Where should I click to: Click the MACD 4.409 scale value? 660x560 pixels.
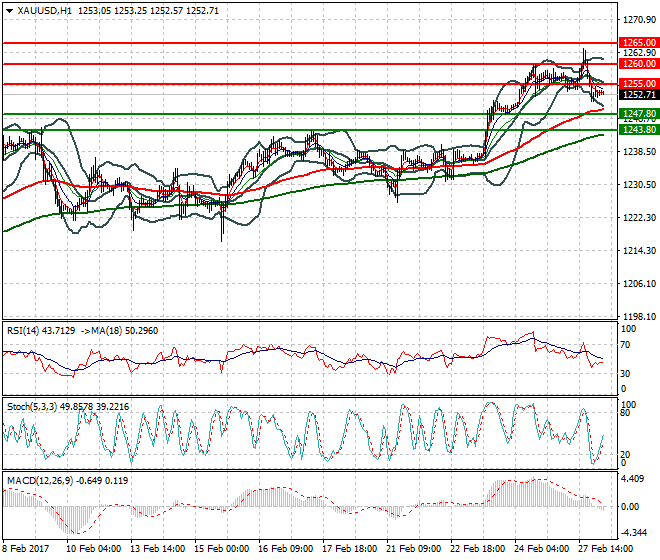point(633,479)
